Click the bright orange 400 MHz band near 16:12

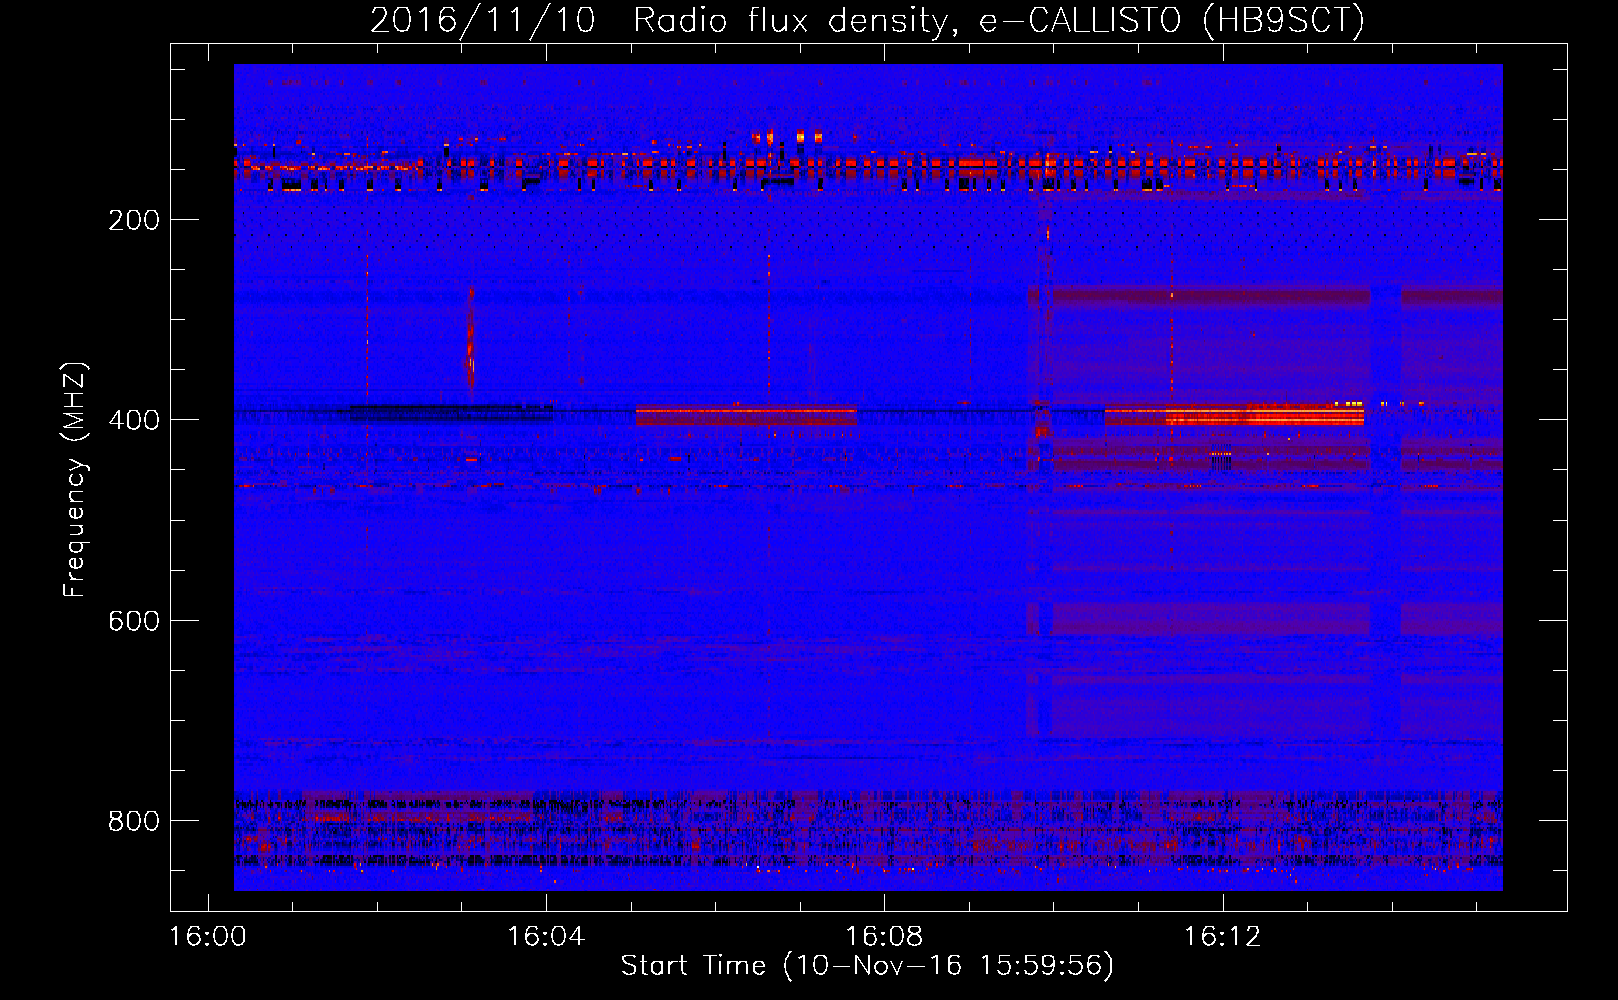tap(1264, 414)
